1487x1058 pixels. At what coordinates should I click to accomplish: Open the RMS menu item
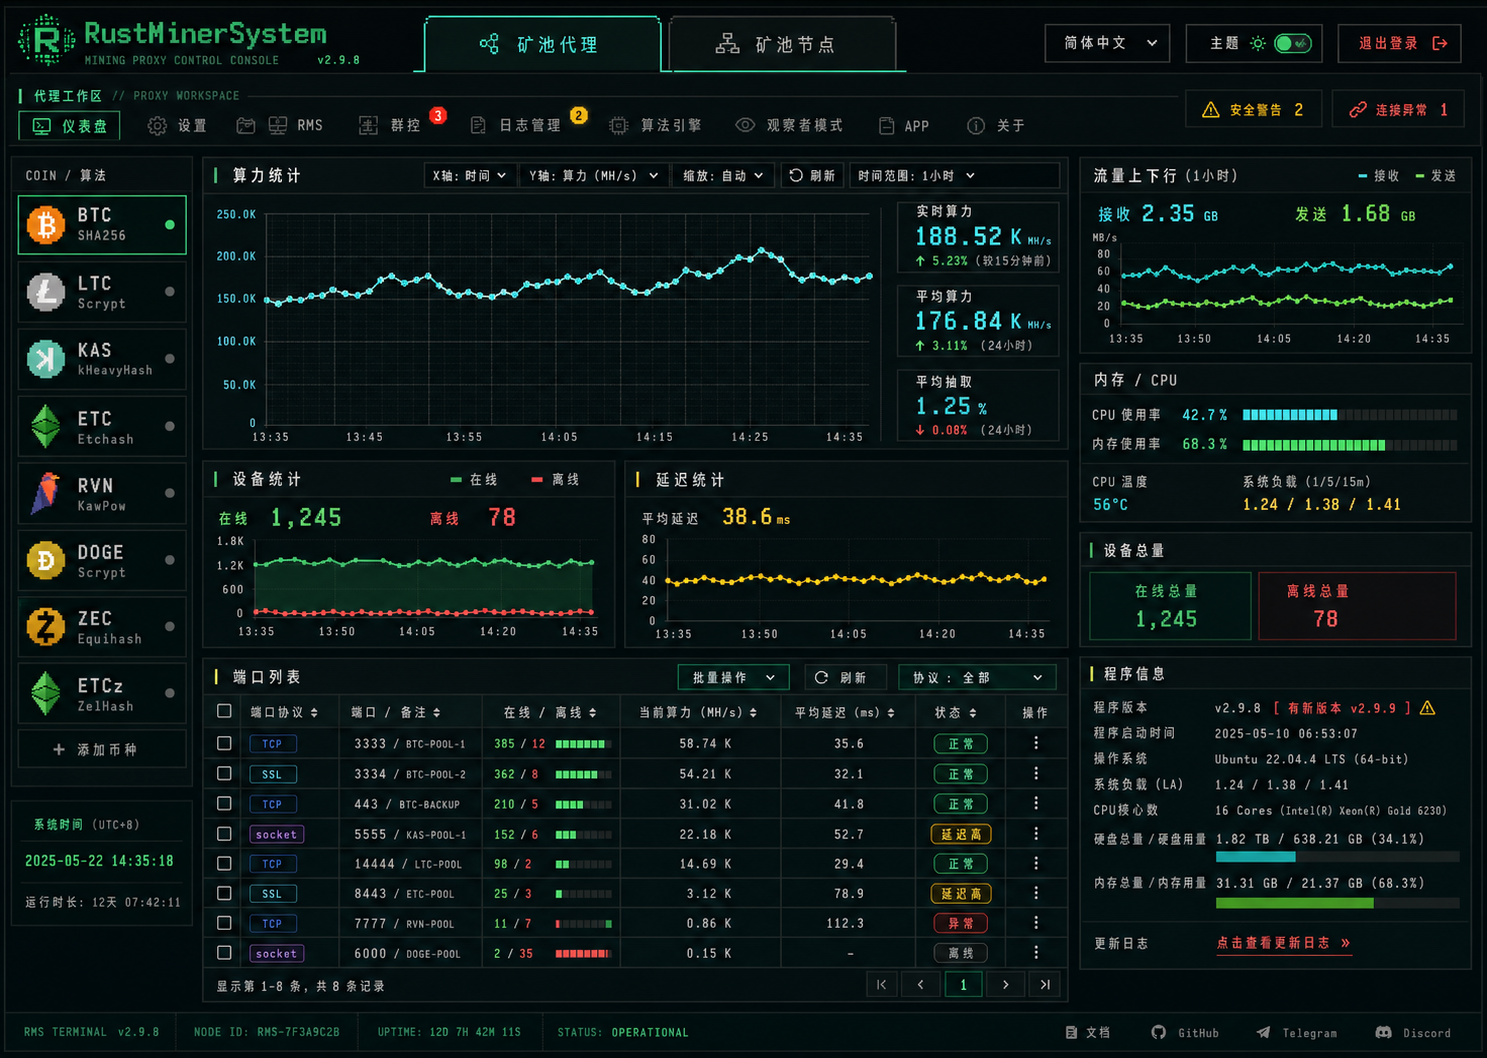pos(295,126)
